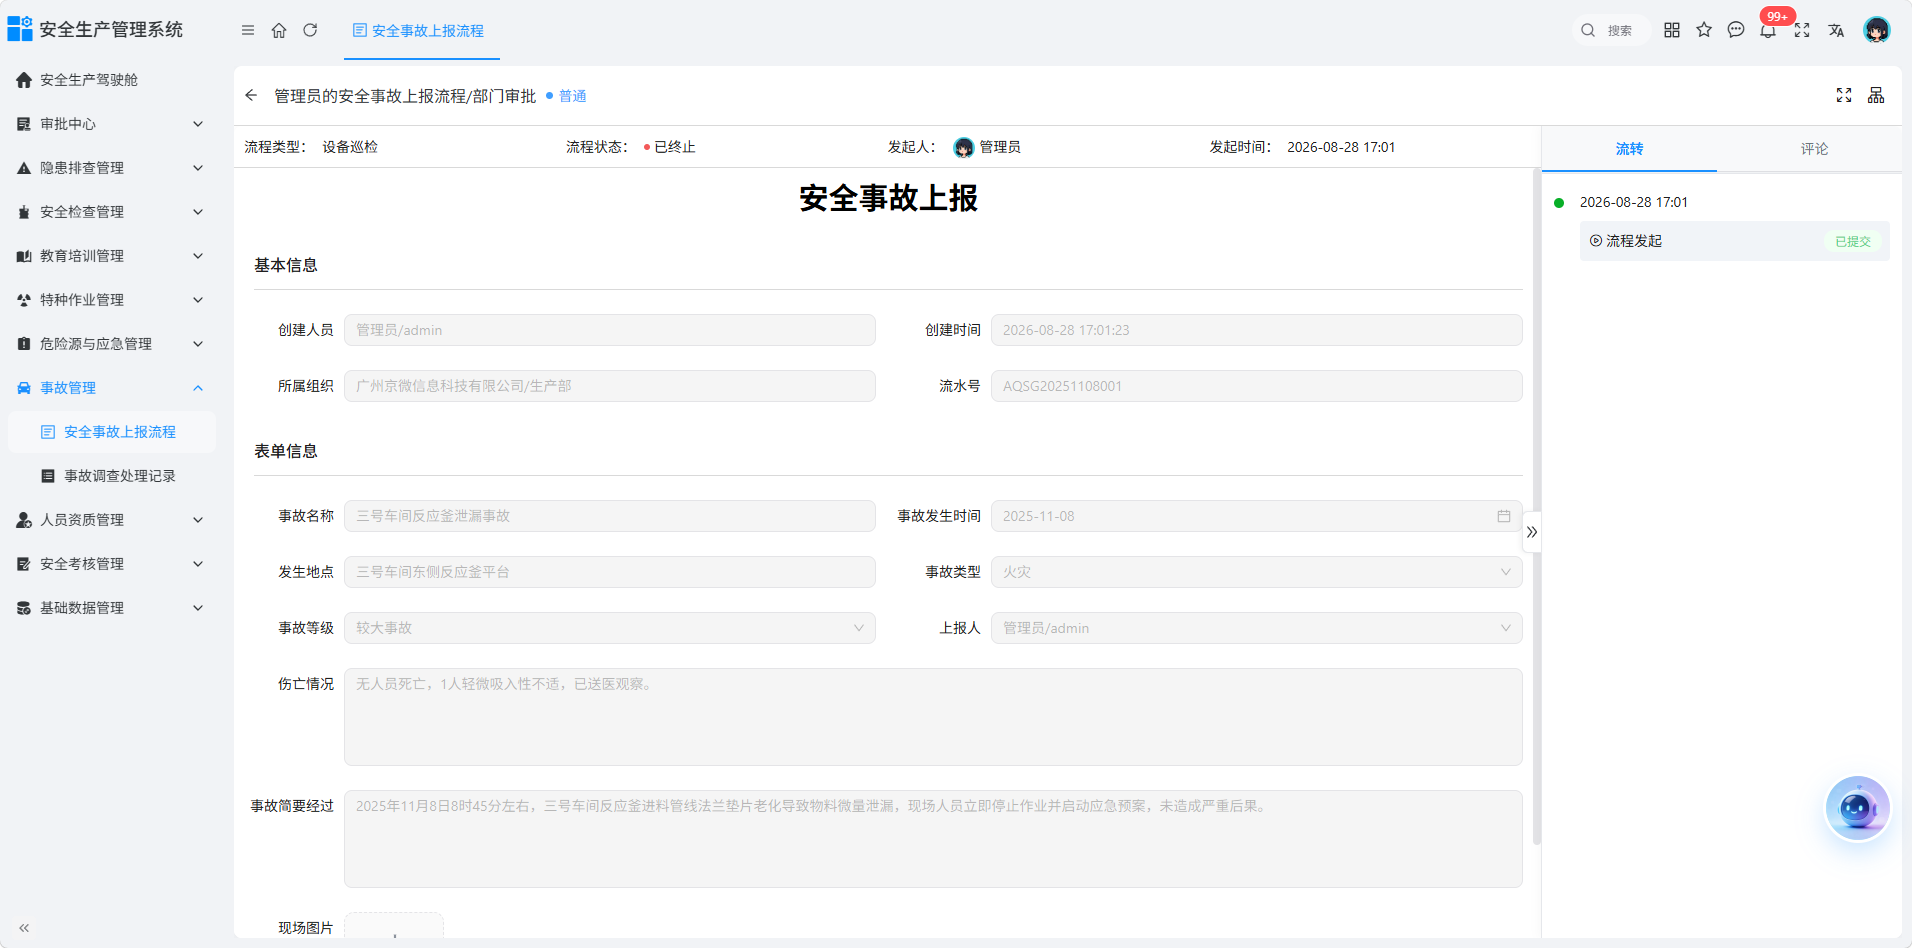The height and width of the screenshot is (948, 1912).
Task: Click the search box in header
Action: (1610, 30)
